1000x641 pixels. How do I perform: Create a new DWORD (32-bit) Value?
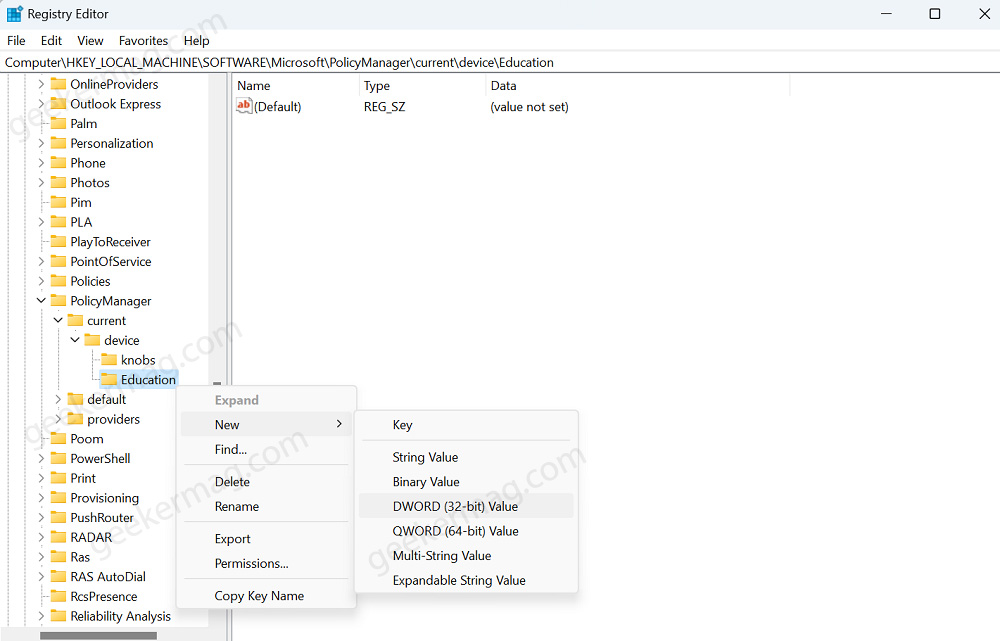466,506
